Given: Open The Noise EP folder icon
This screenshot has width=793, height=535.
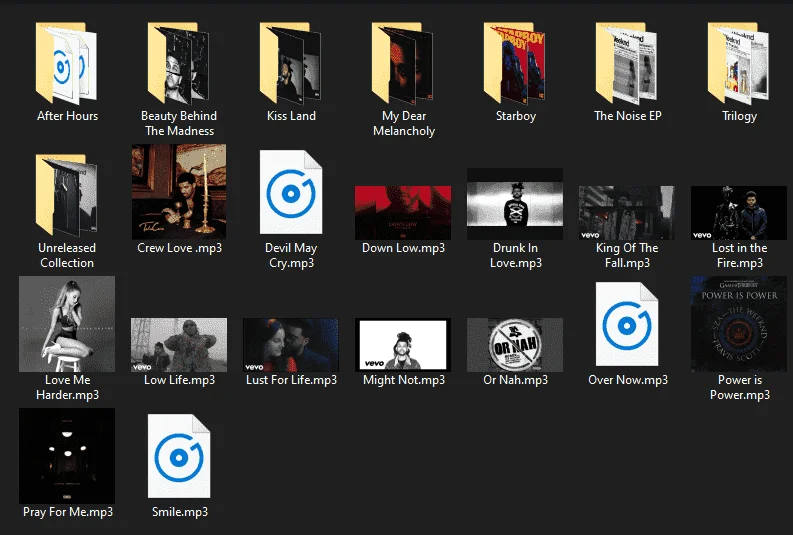Looking at the screenshot, I should pyautogui.click(x=627, y=63).
